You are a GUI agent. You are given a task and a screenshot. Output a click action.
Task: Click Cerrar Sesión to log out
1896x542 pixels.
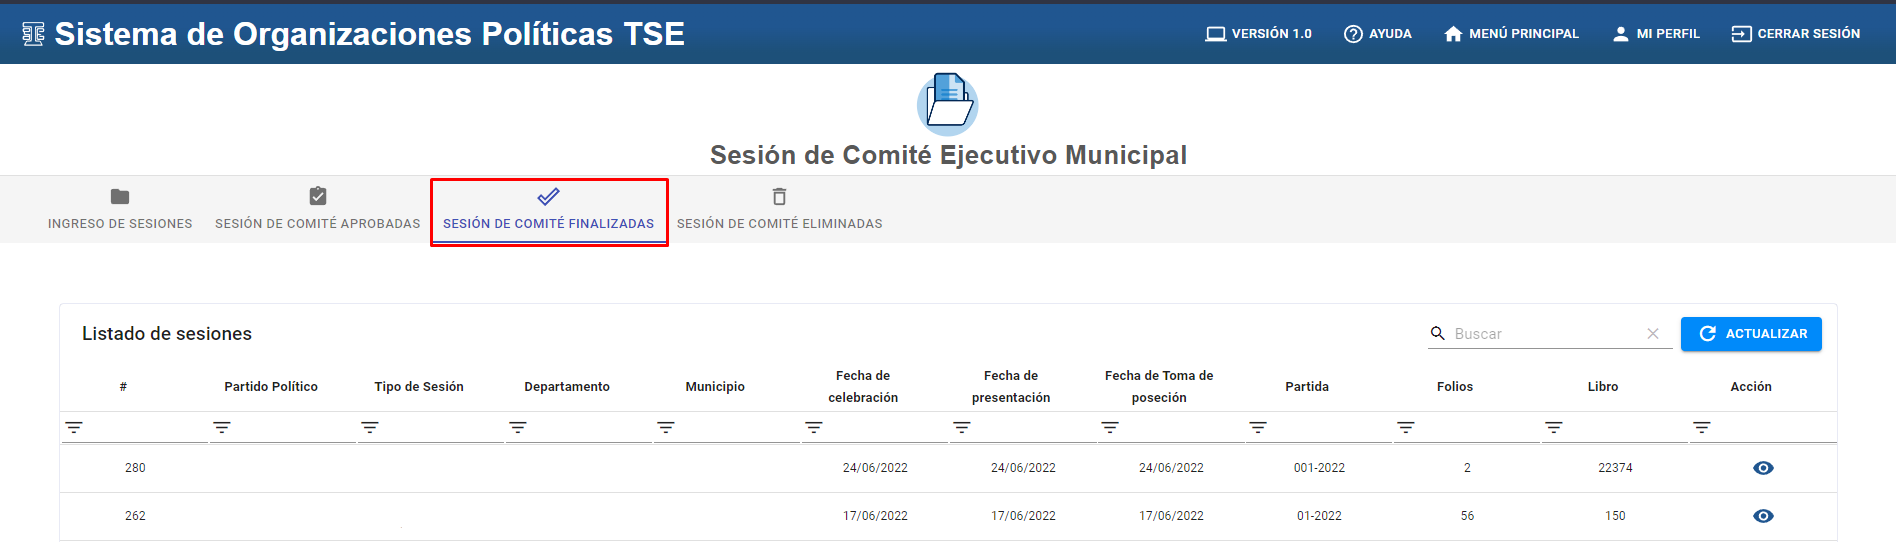pyautogui.click(x=1795, y=34)
